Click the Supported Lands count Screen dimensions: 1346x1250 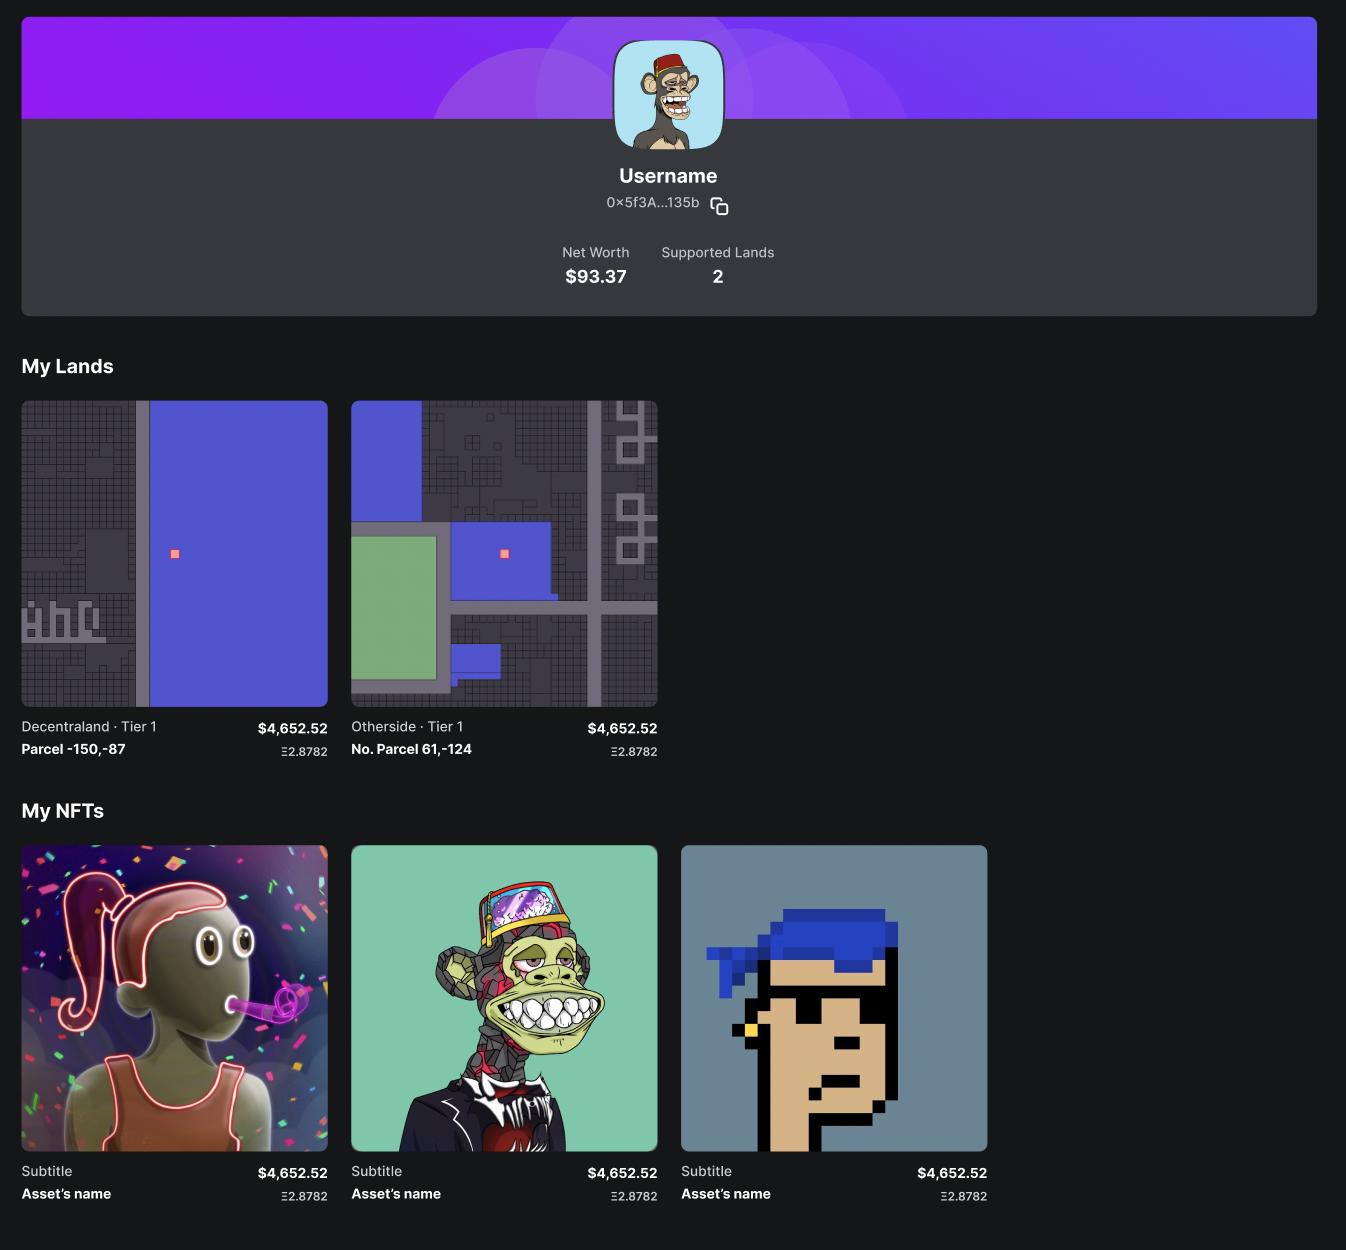click(x=717, y=277)
